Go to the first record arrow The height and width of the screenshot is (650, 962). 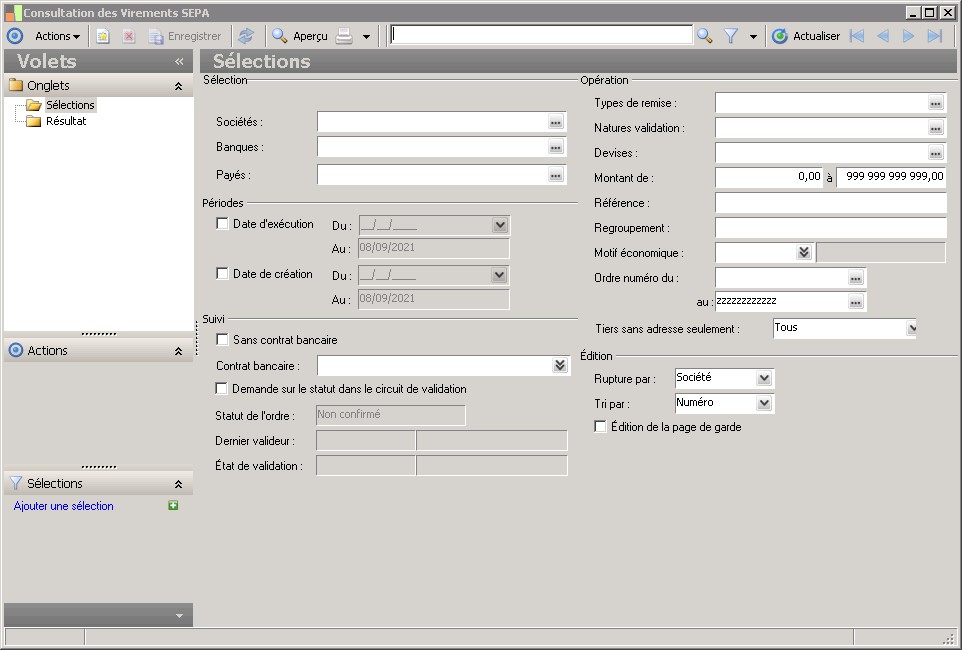click(x=857, y=36)
